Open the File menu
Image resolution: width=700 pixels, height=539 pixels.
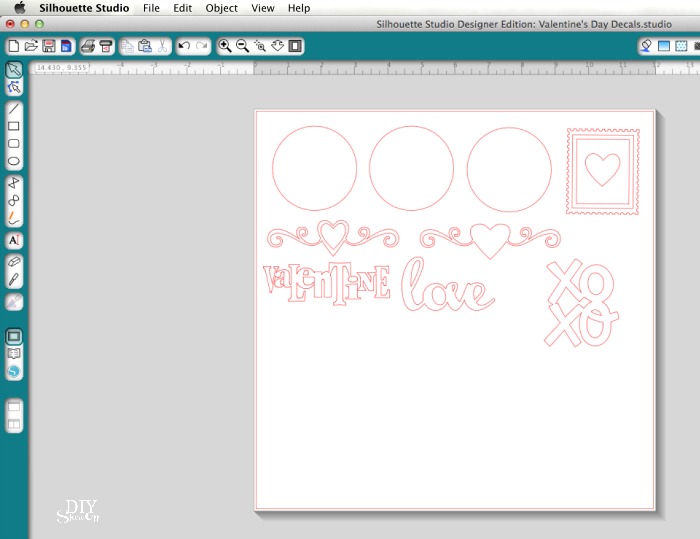pyautogui.click(x=151, y=8)
